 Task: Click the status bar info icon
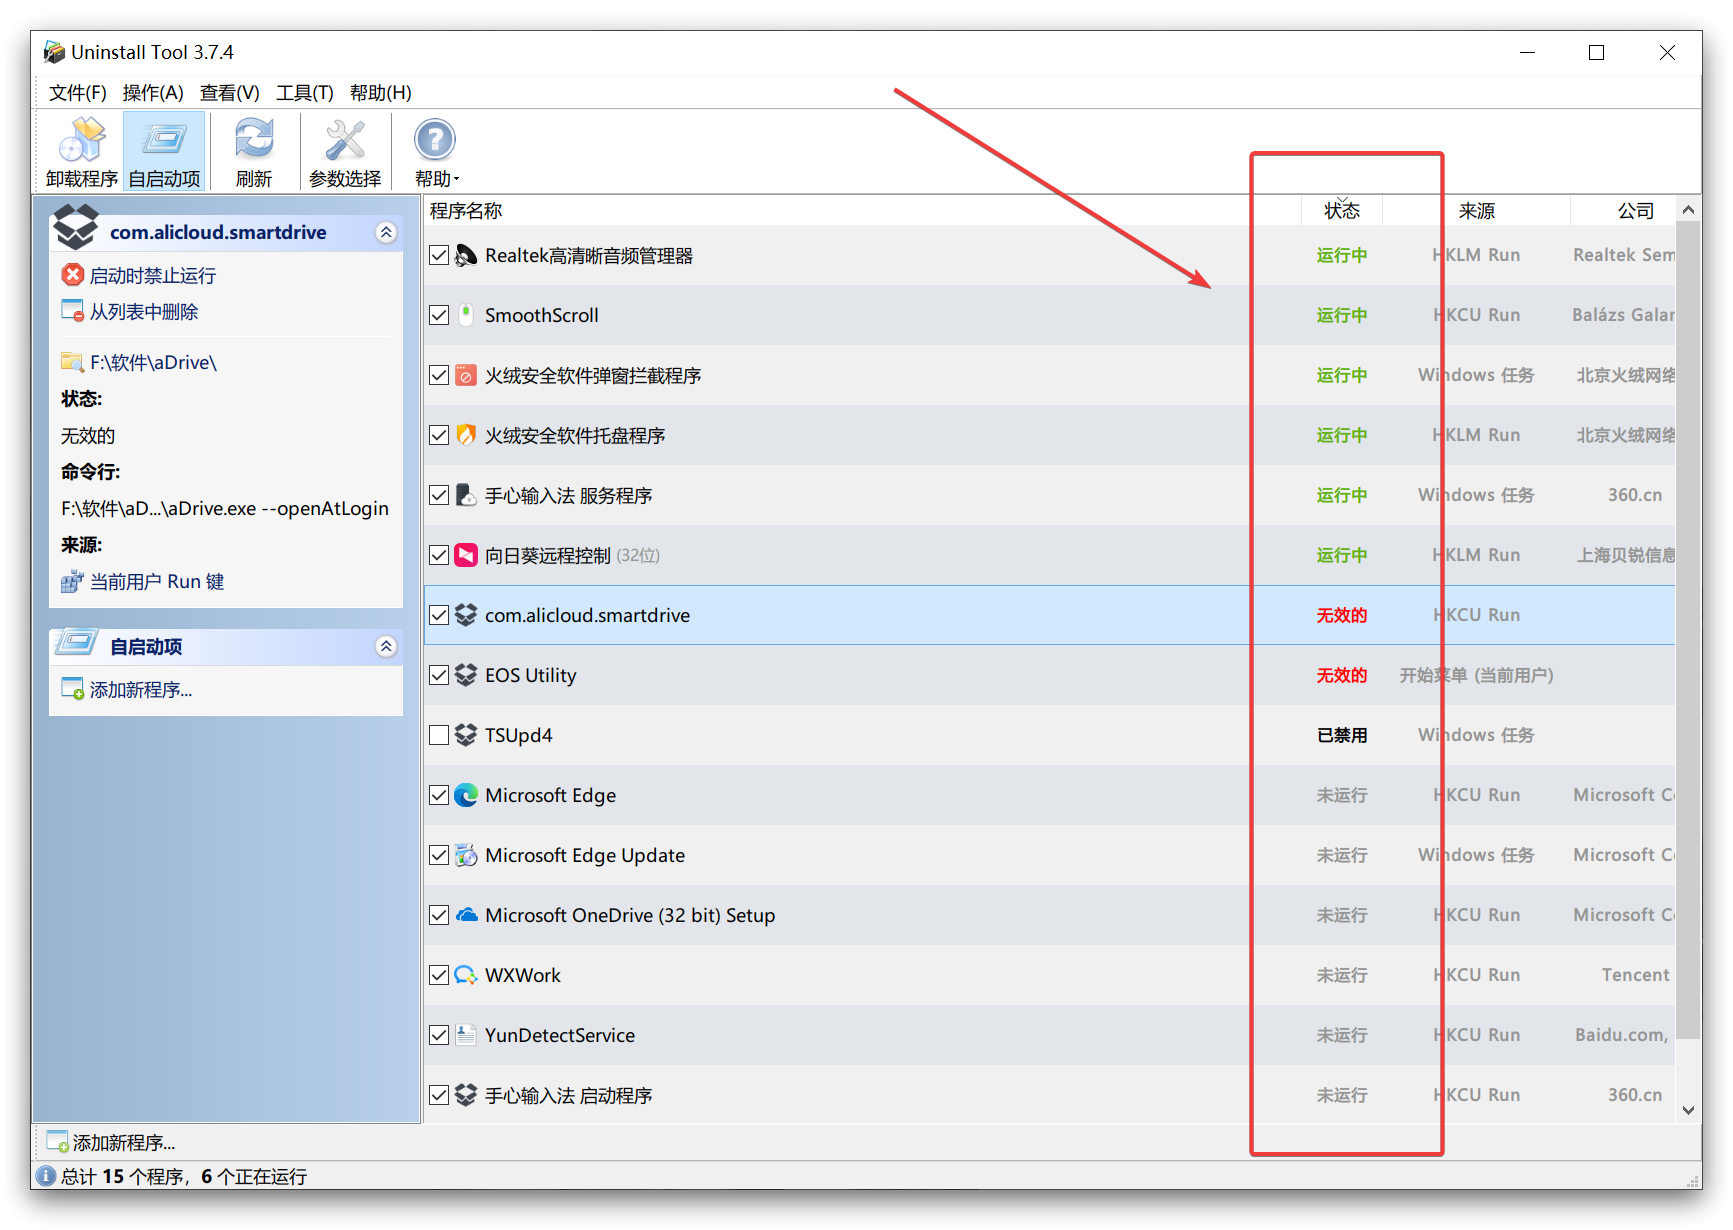coord(47,1176)
